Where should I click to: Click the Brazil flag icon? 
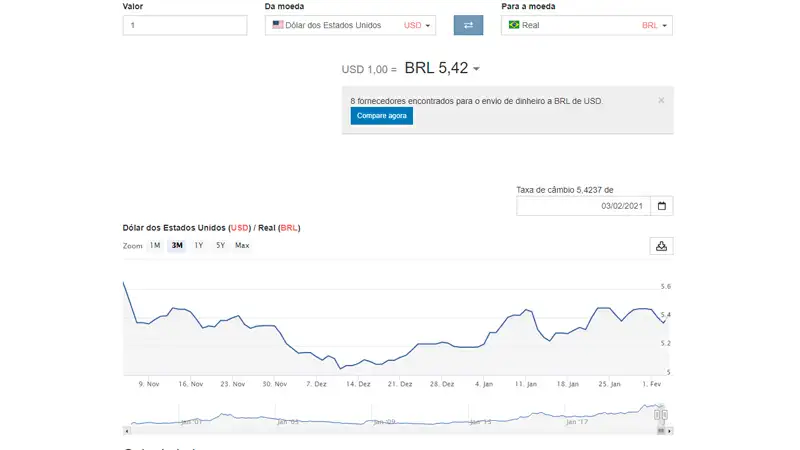click(x=514, y=24)
